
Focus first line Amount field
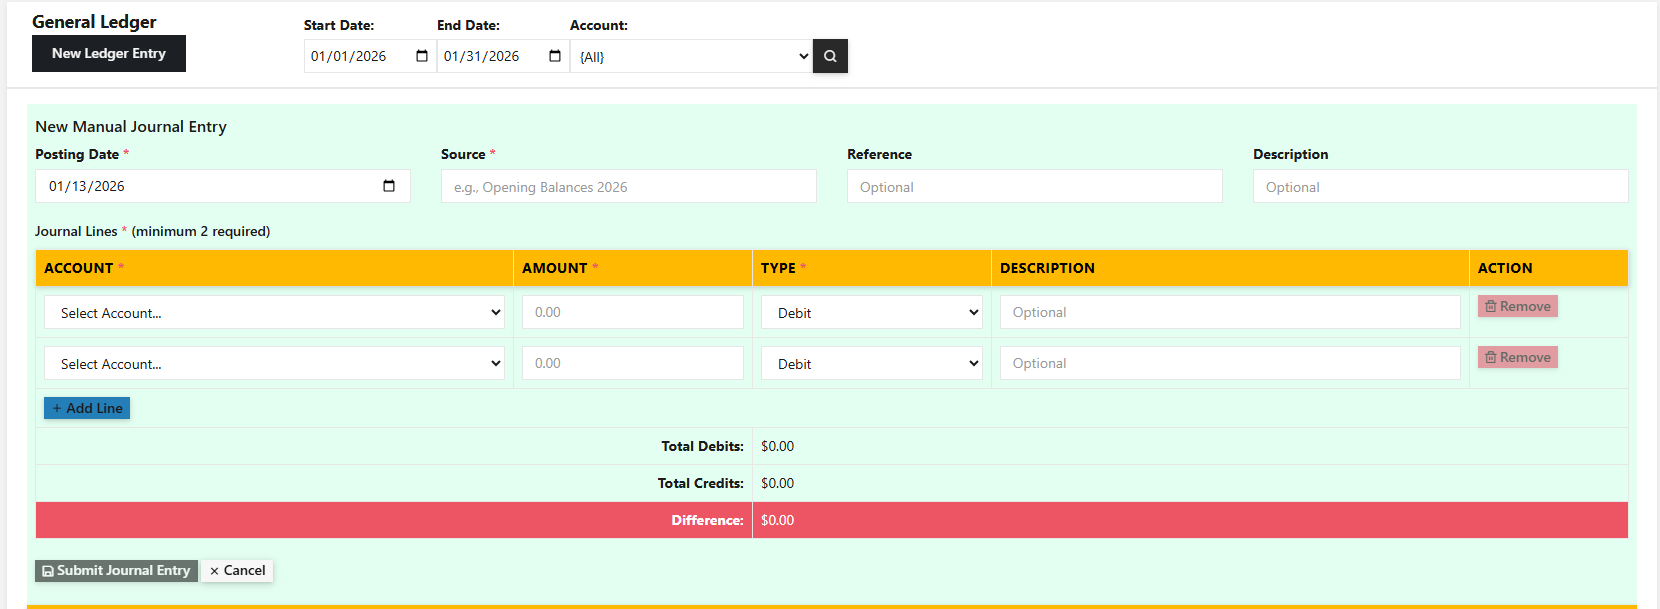pos(632,312)
